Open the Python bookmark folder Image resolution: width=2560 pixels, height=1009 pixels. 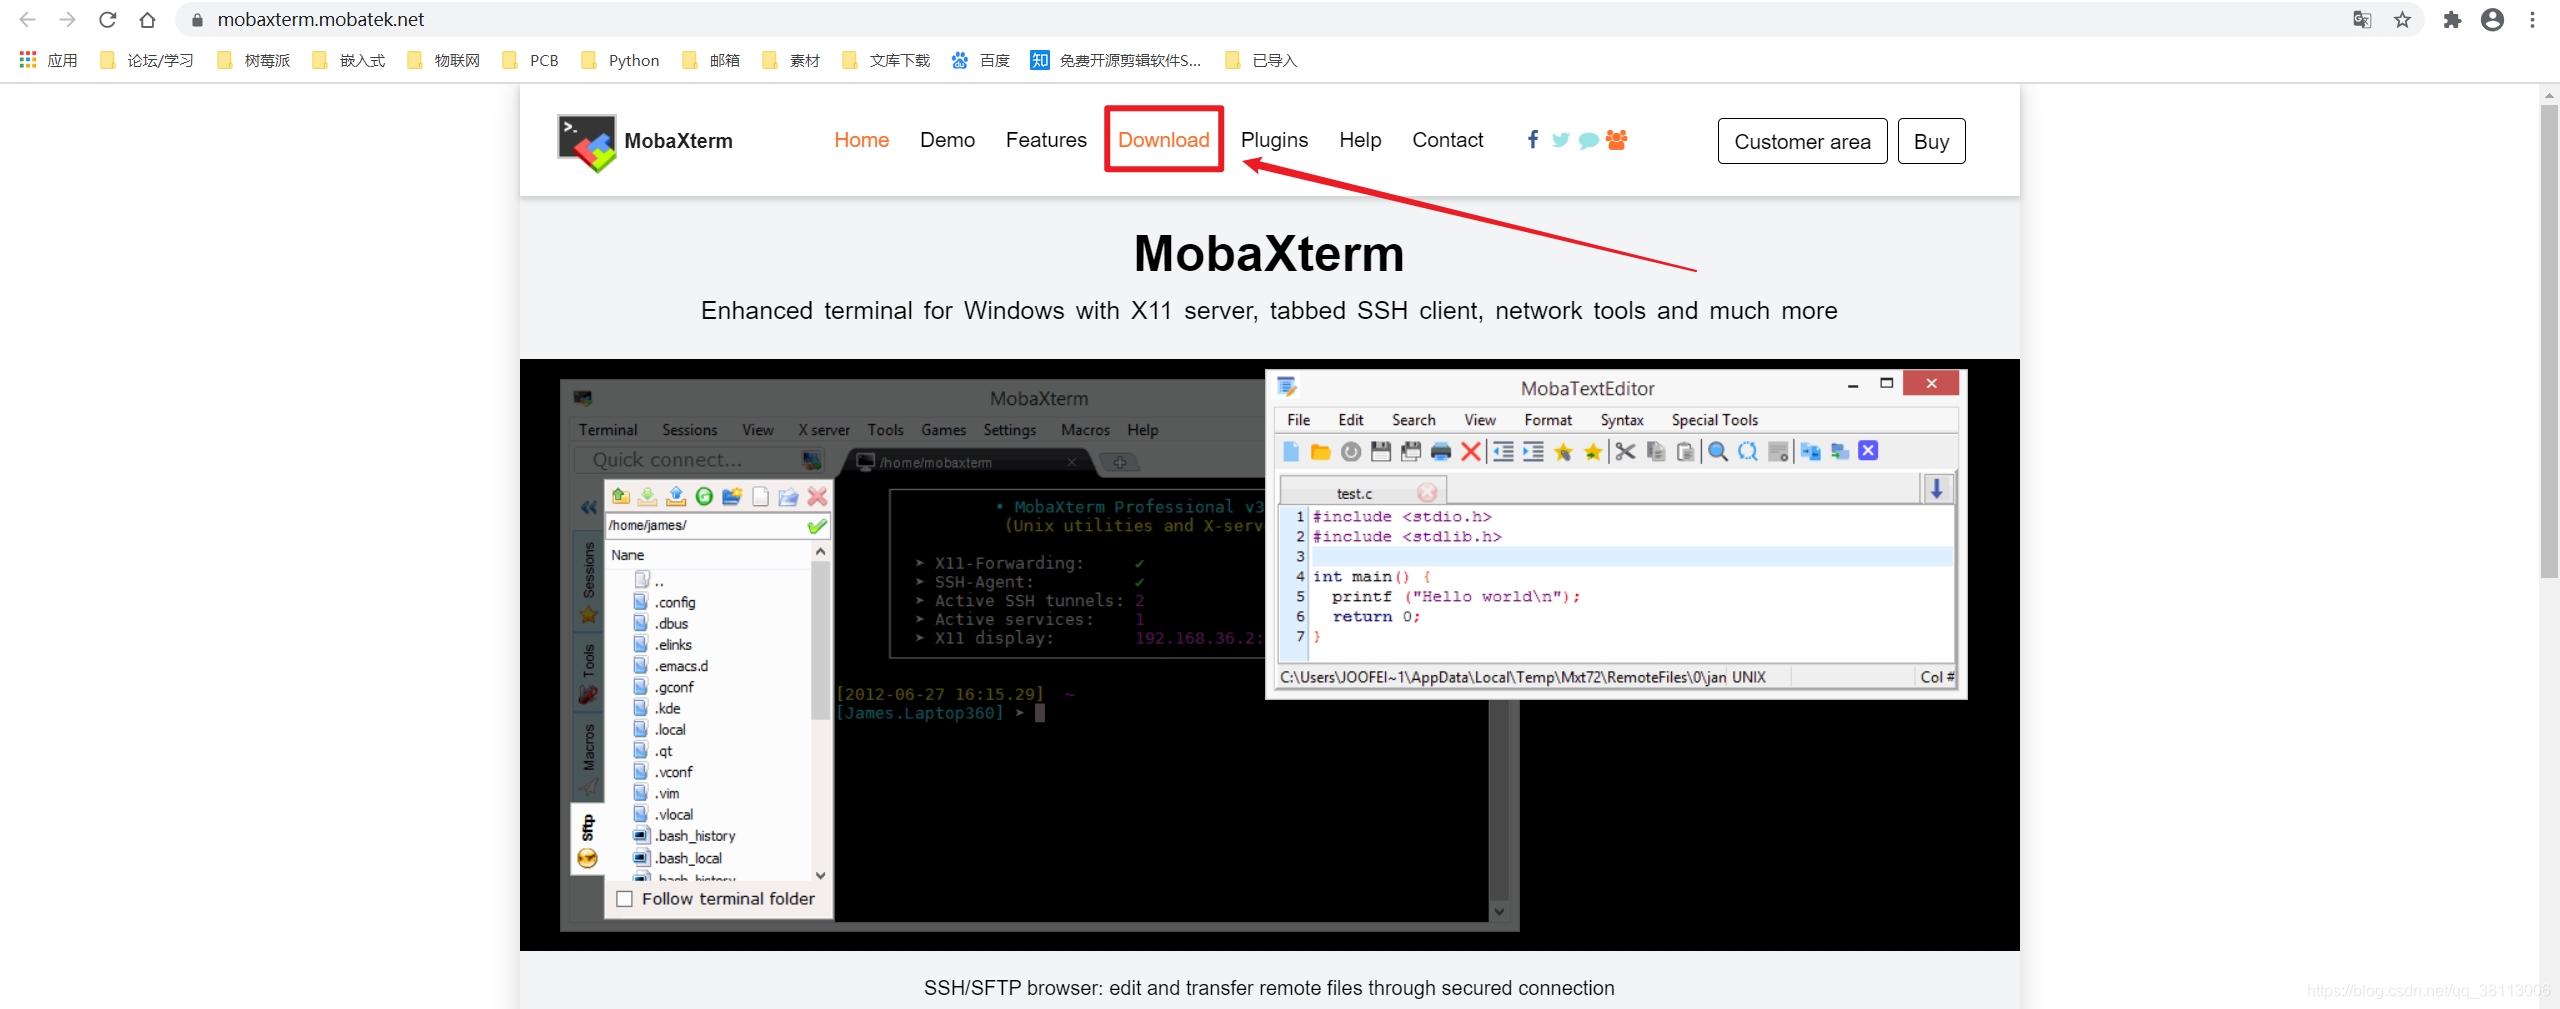621,60
